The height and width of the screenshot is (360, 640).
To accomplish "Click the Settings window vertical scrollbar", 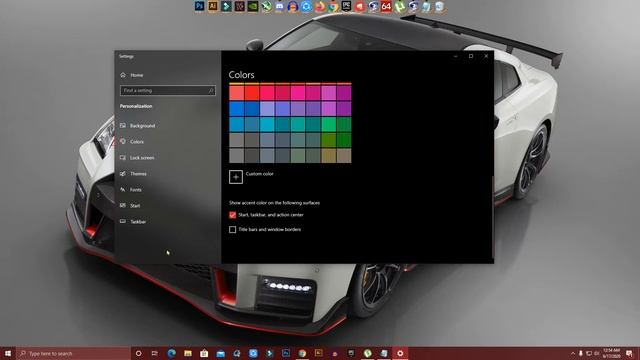I will (x=493, y=218).
